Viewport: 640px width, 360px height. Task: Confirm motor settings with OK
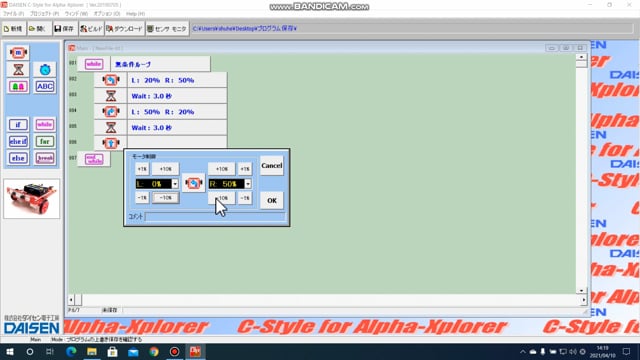coord(272,200)
